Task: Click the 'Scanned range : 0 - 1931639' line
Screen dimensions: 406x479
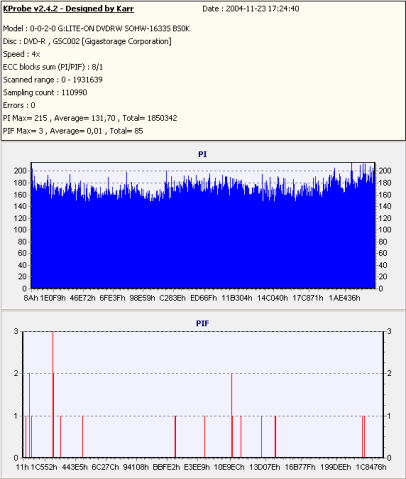Action: (53, 80)
